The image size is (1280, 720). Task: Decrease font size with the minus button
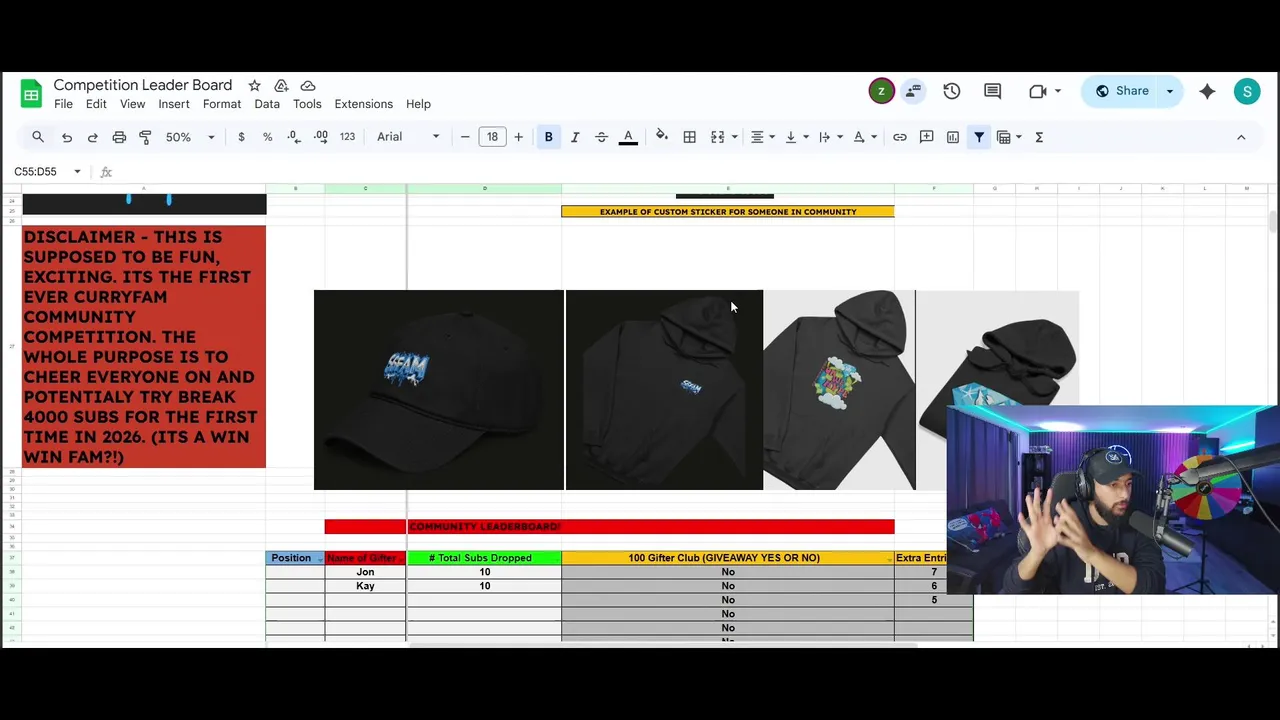[x=465, y=137]
